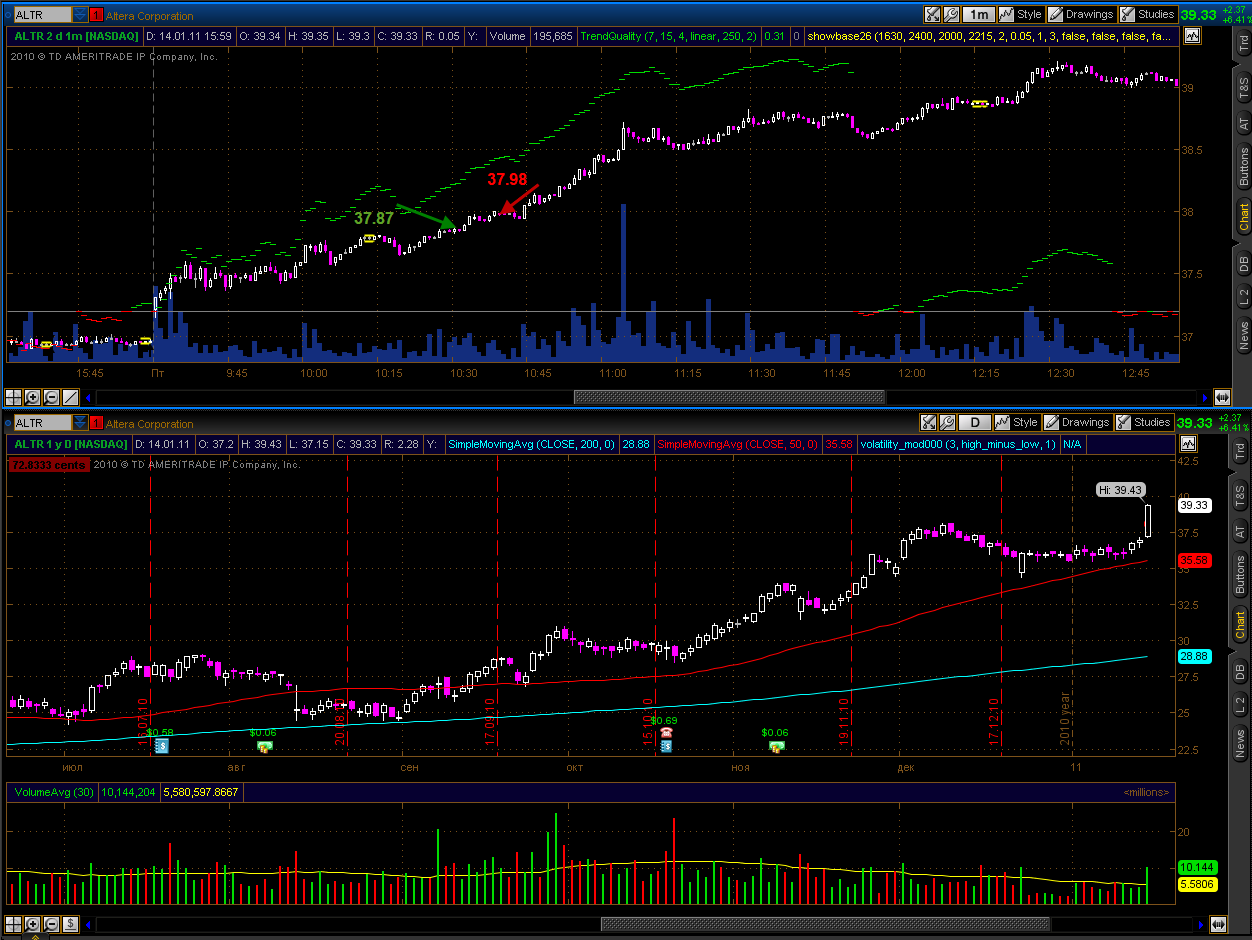The width and height of the screenshot is (1252, 940).
Task: Click the dollar sign icon on lower chart
Action: pyautogui.click(x=70, y=926)
